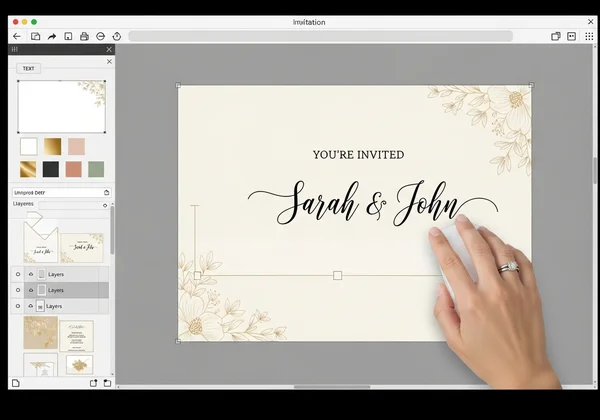
Task: Pick the white color swatch
Action: pyautogui.click(x=29, y=146)
